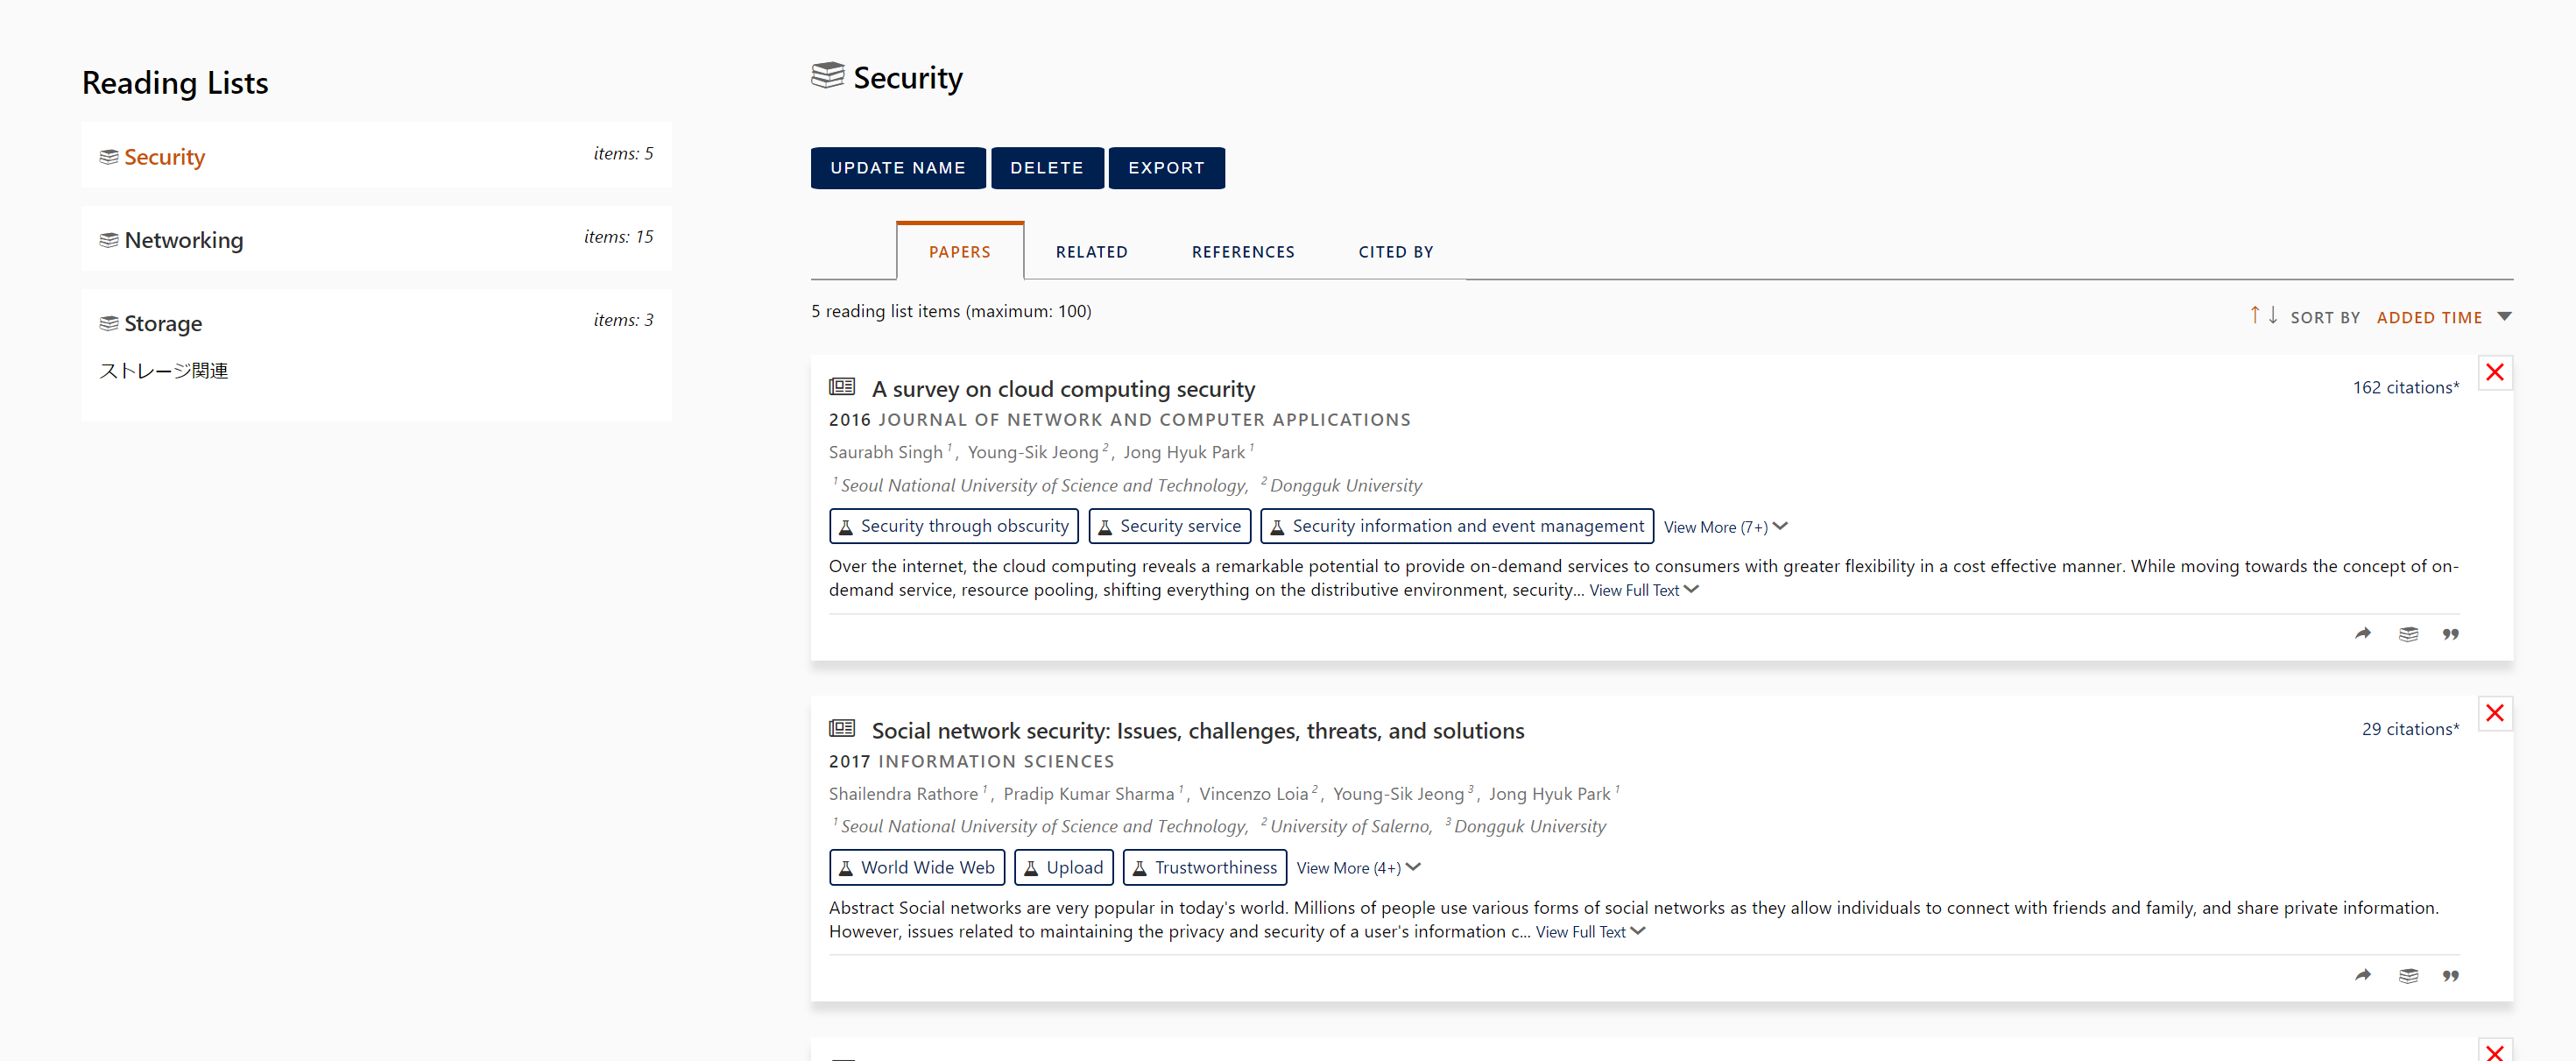Viewport: 2576px width, 1061px height.
Task: Cite the cloud computing security survey paper
Action: point(2450,634)
